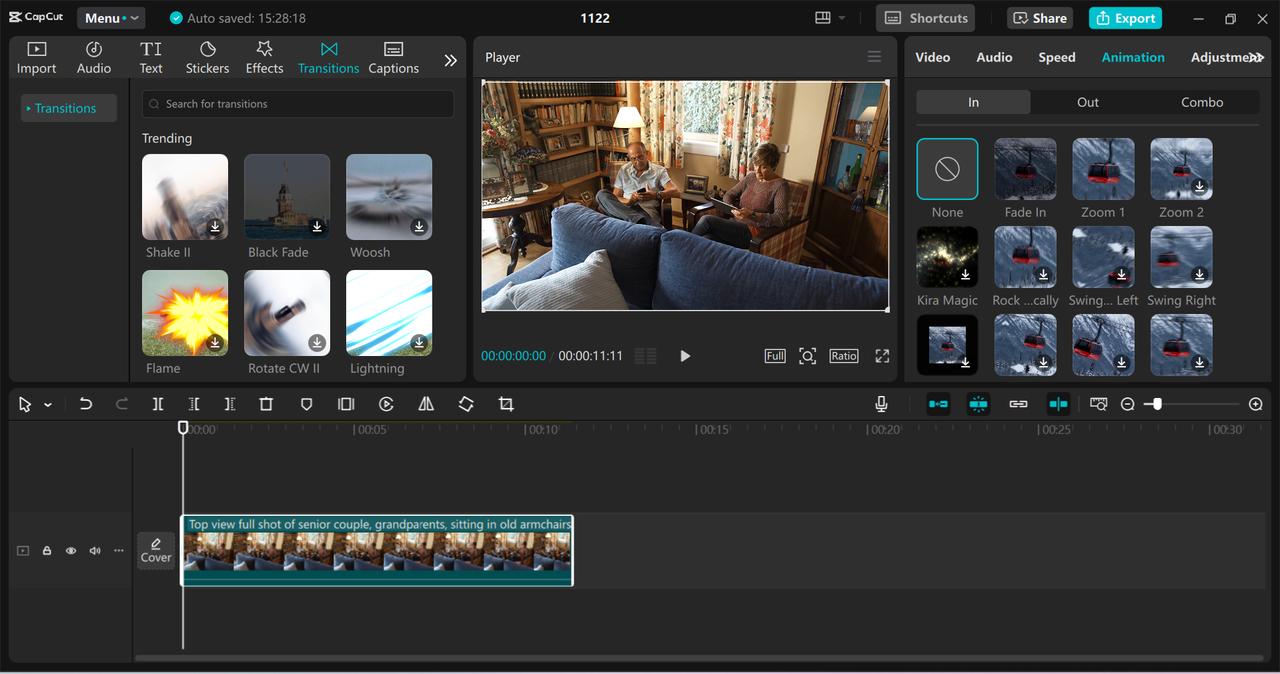The image size is (1280, 674).
Task: Toggle main track magnet
Action: [938, 404]
